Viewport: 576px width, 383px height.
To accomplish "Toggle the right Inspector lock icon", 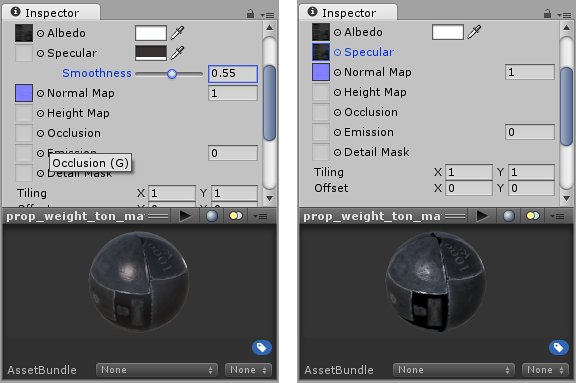I will tap(547, 14).
